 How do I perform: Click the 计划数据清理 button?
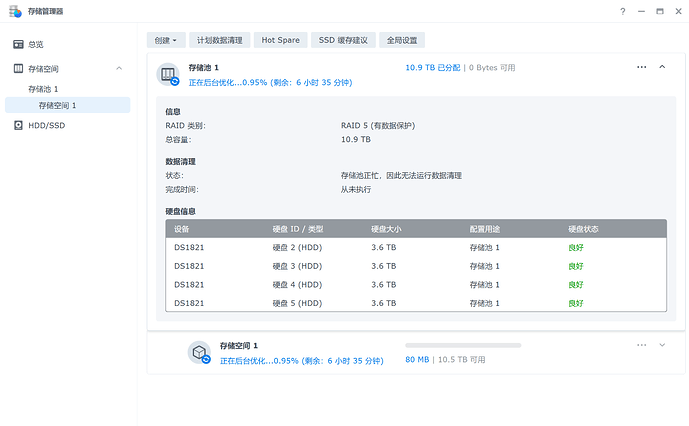pos(219,40)
